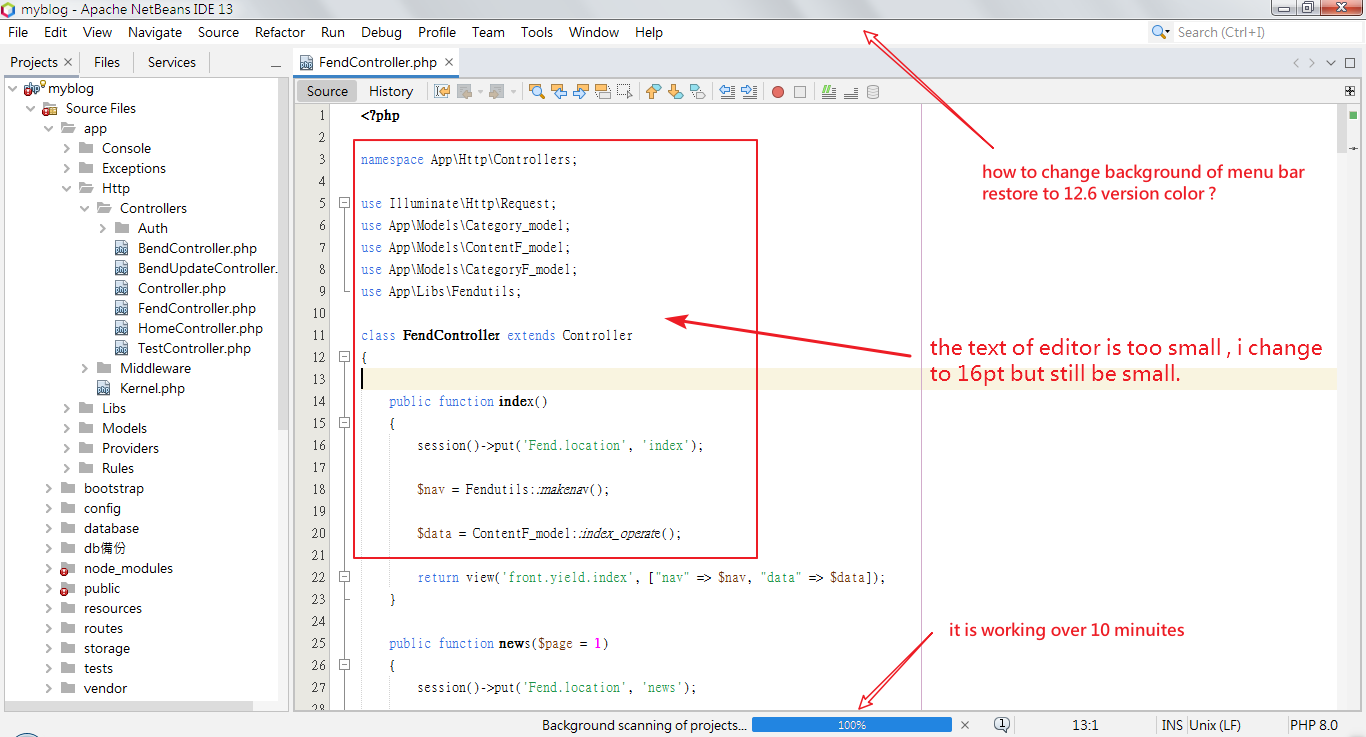Collapse class fold at line 12
Image resolution: width=1366 pixels, height=737 pixels.
point(345,357)
